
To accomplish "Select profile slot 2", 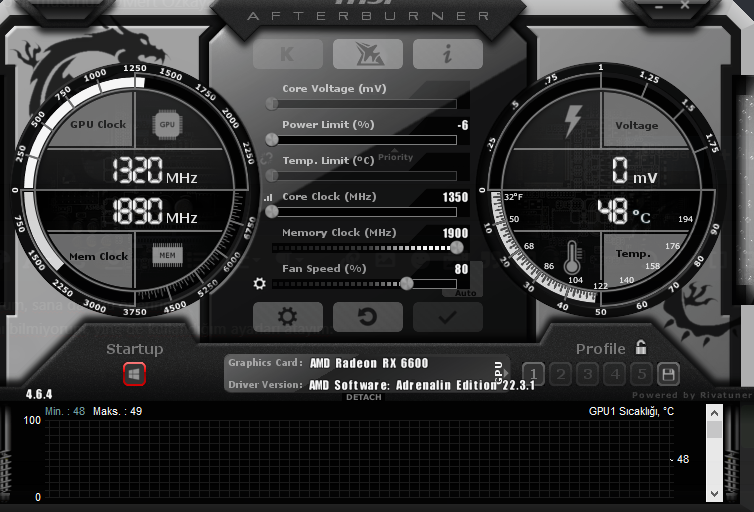I will pos(561,374).
